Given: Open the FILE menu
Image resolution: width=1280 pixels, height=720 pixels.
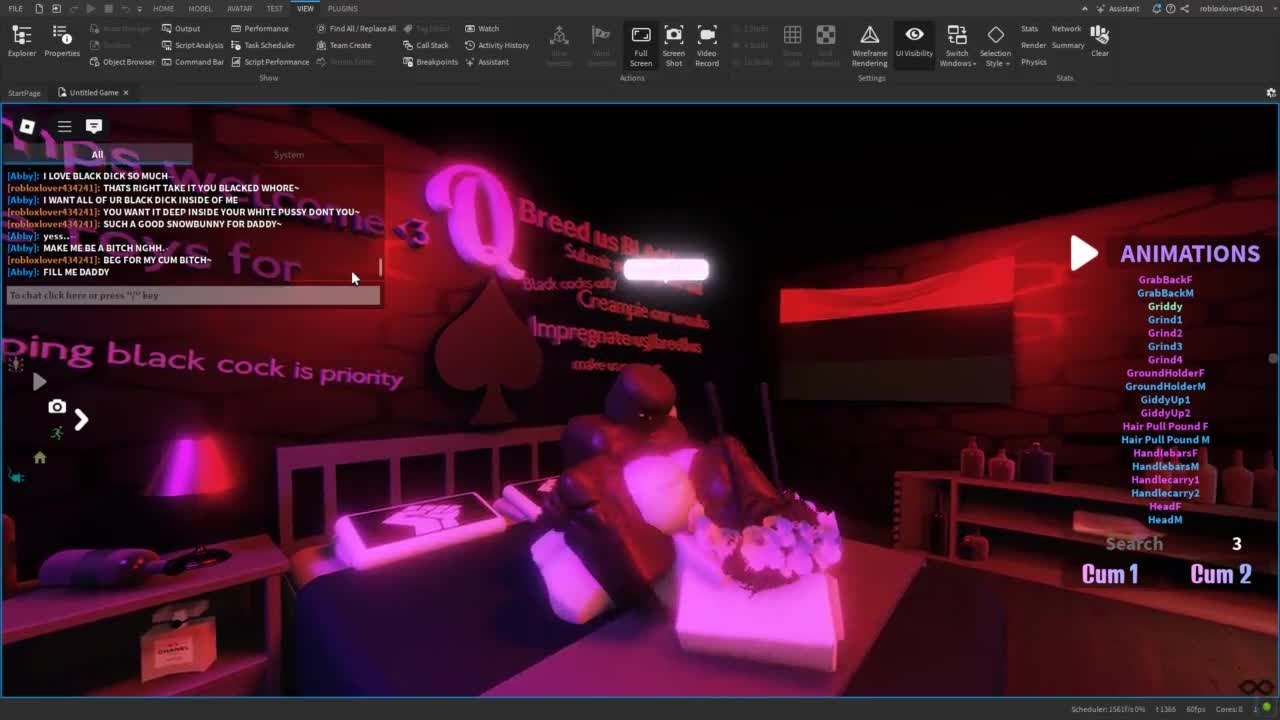Looking at the screenshot, I should pyautogui.click(x=16, y=8).
